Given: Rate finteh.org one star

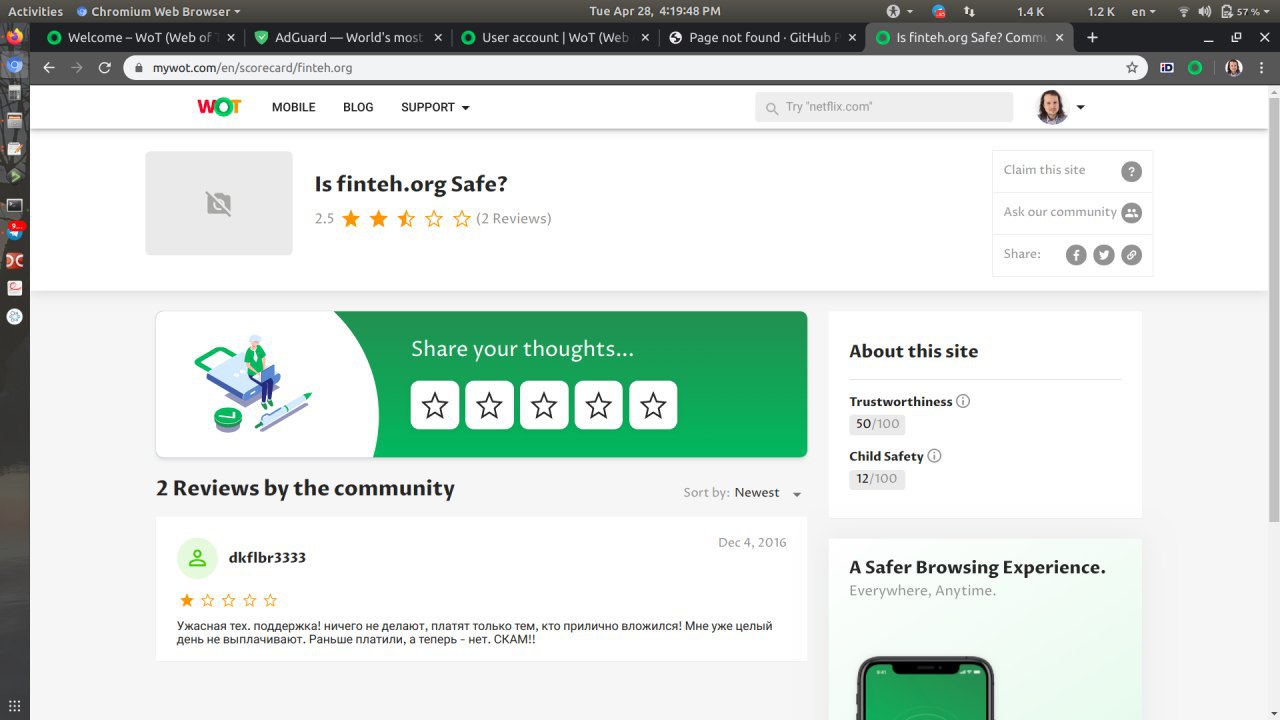Looking at the screenshot, I should pyautogui.click(x=435, y=405).
